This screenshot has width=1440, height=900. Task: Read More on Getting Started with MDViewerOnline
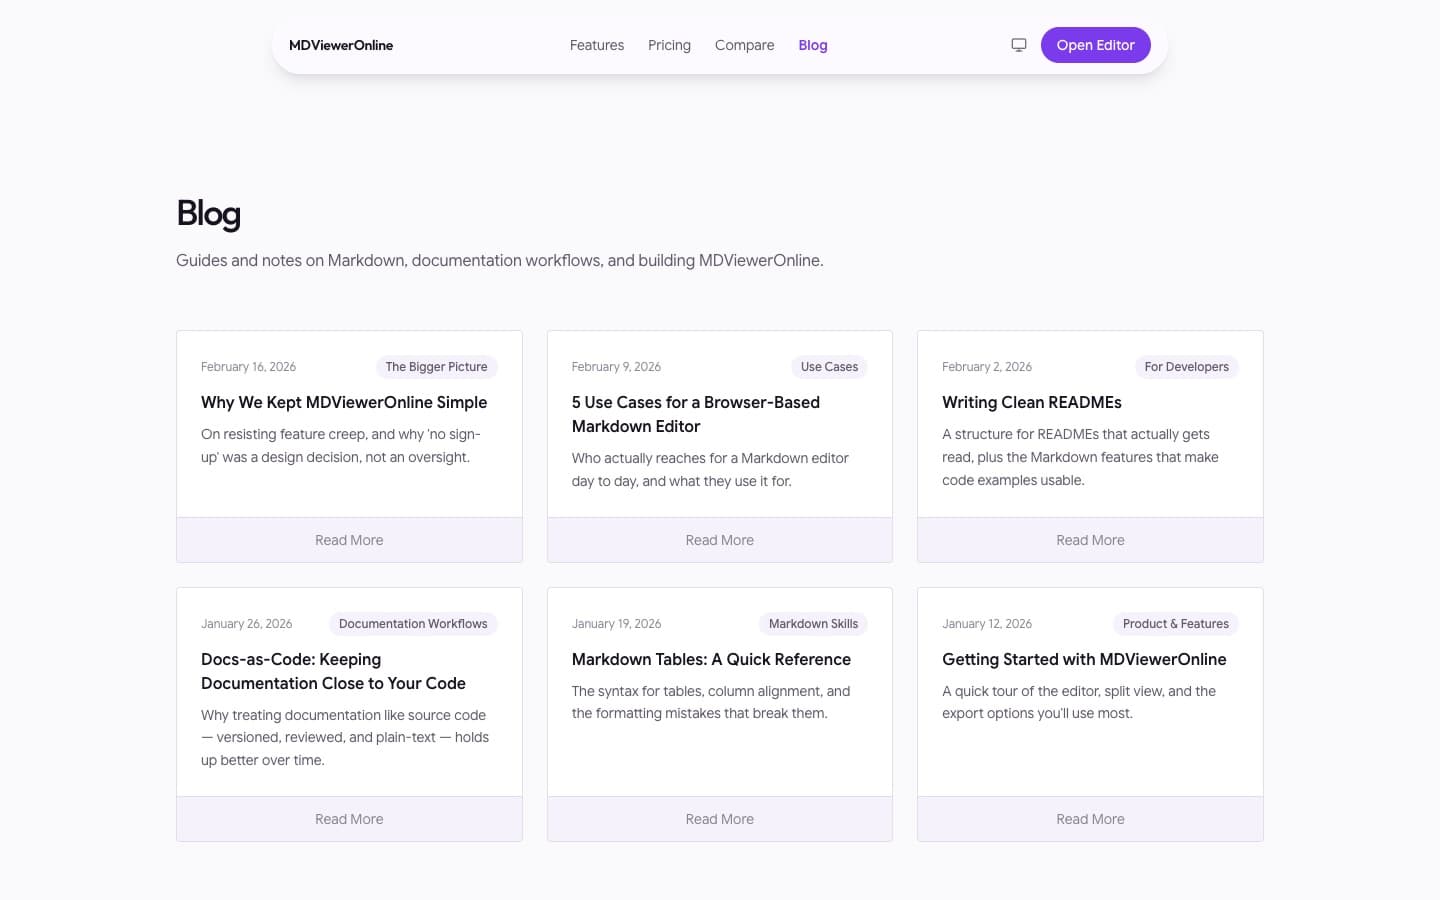click(x=1090, y=819)
